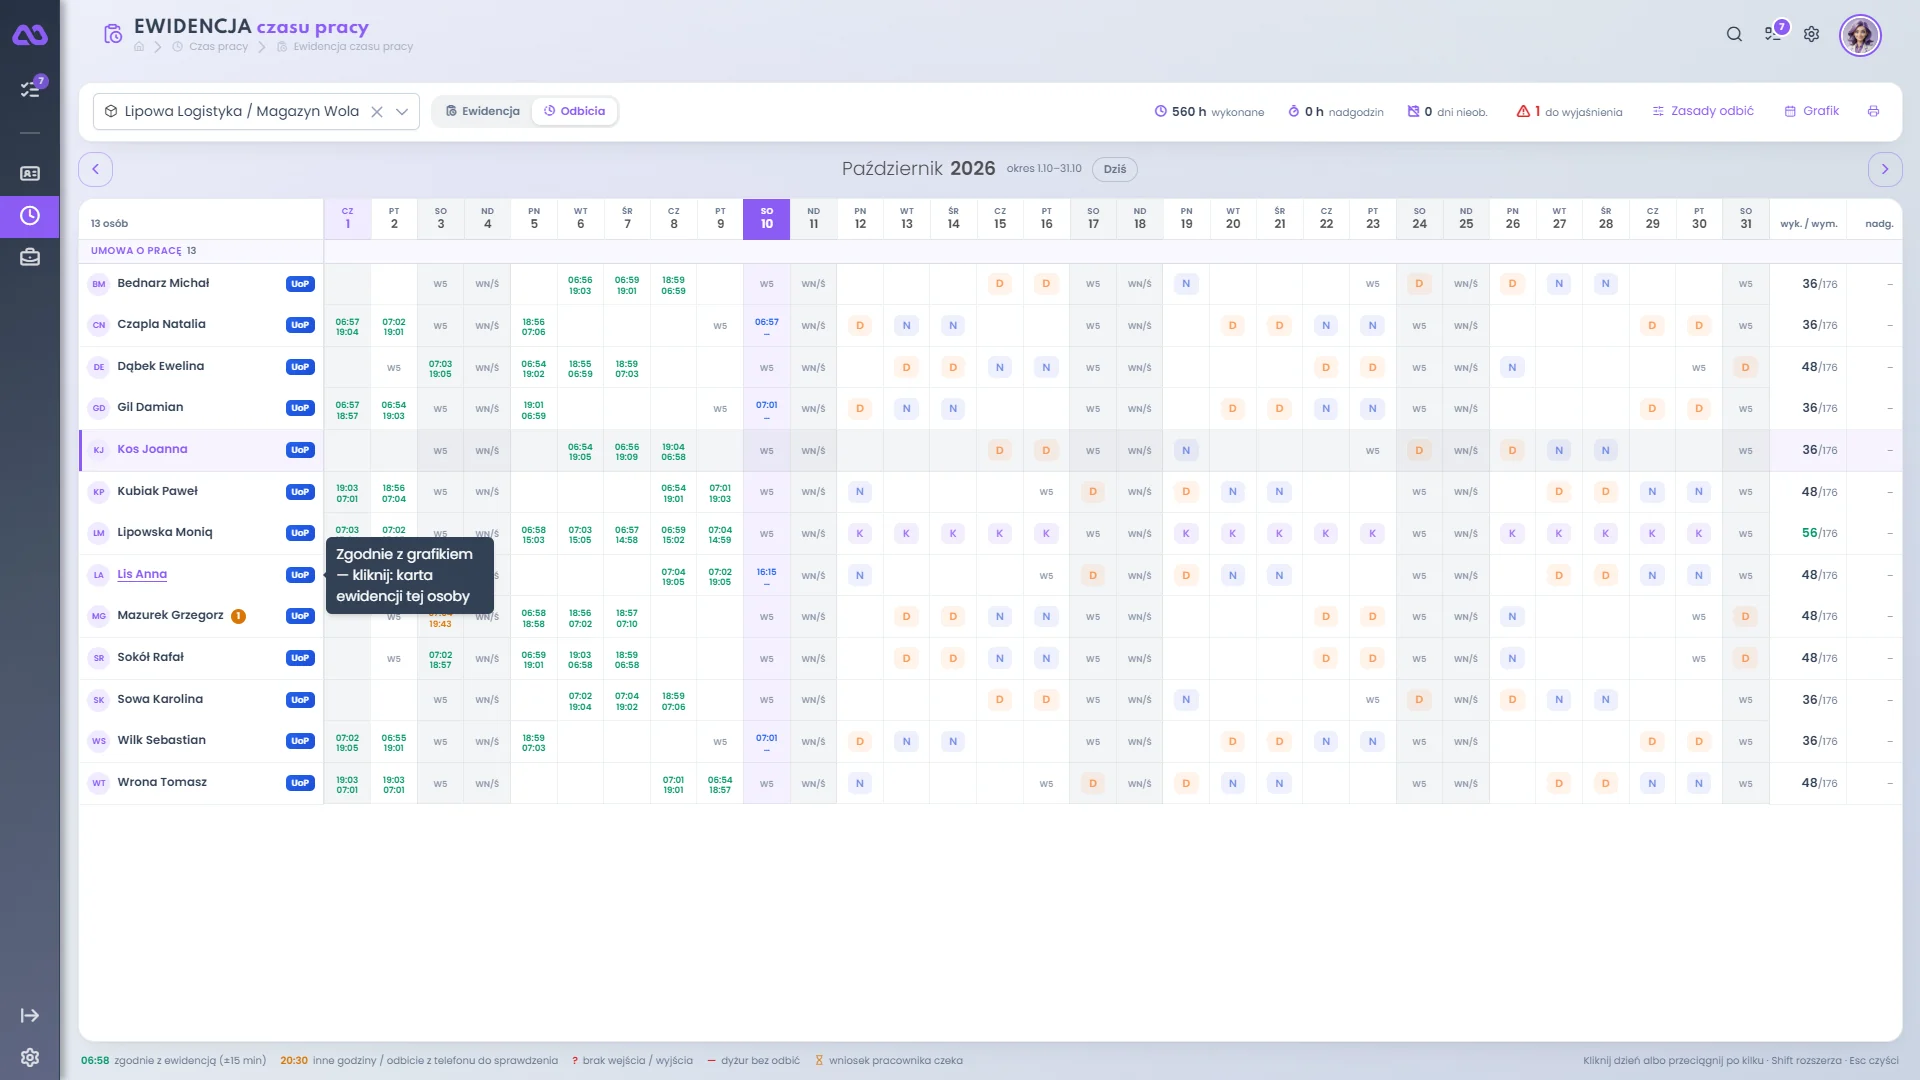Image resolution: width=1920 pixels, height=1080 pixels.
Task: Click the '0 dni nieob.' summary
Action: click(x=1447, y=112)
